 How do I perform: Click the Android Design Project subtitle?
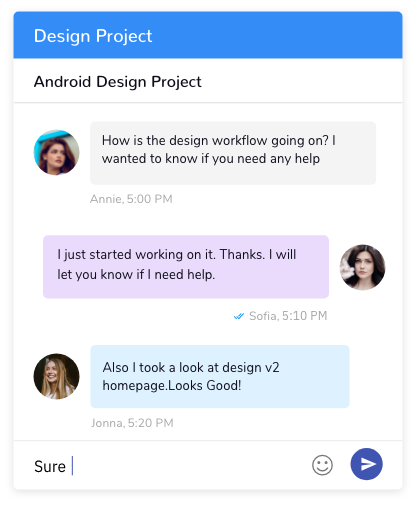117,82
